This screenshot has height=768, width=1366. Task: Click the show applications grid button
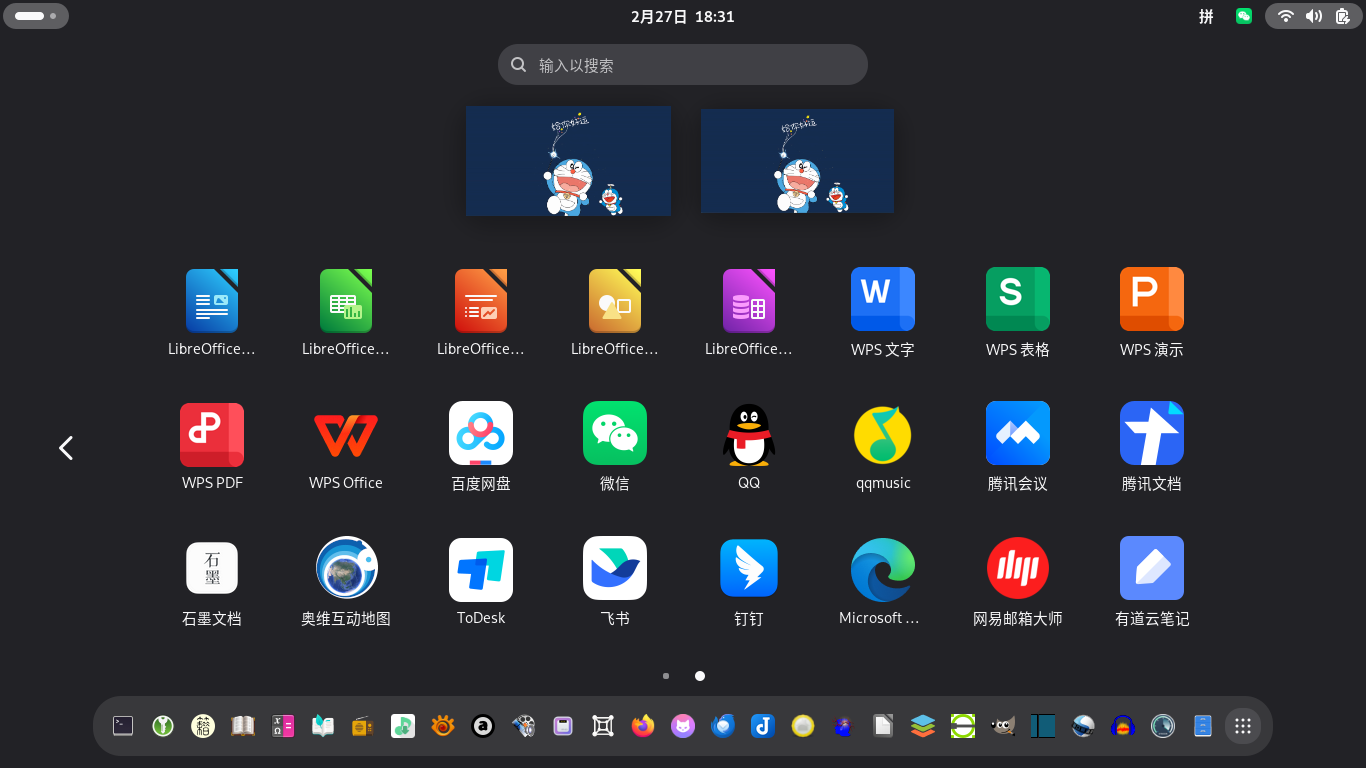[1243, 726]
